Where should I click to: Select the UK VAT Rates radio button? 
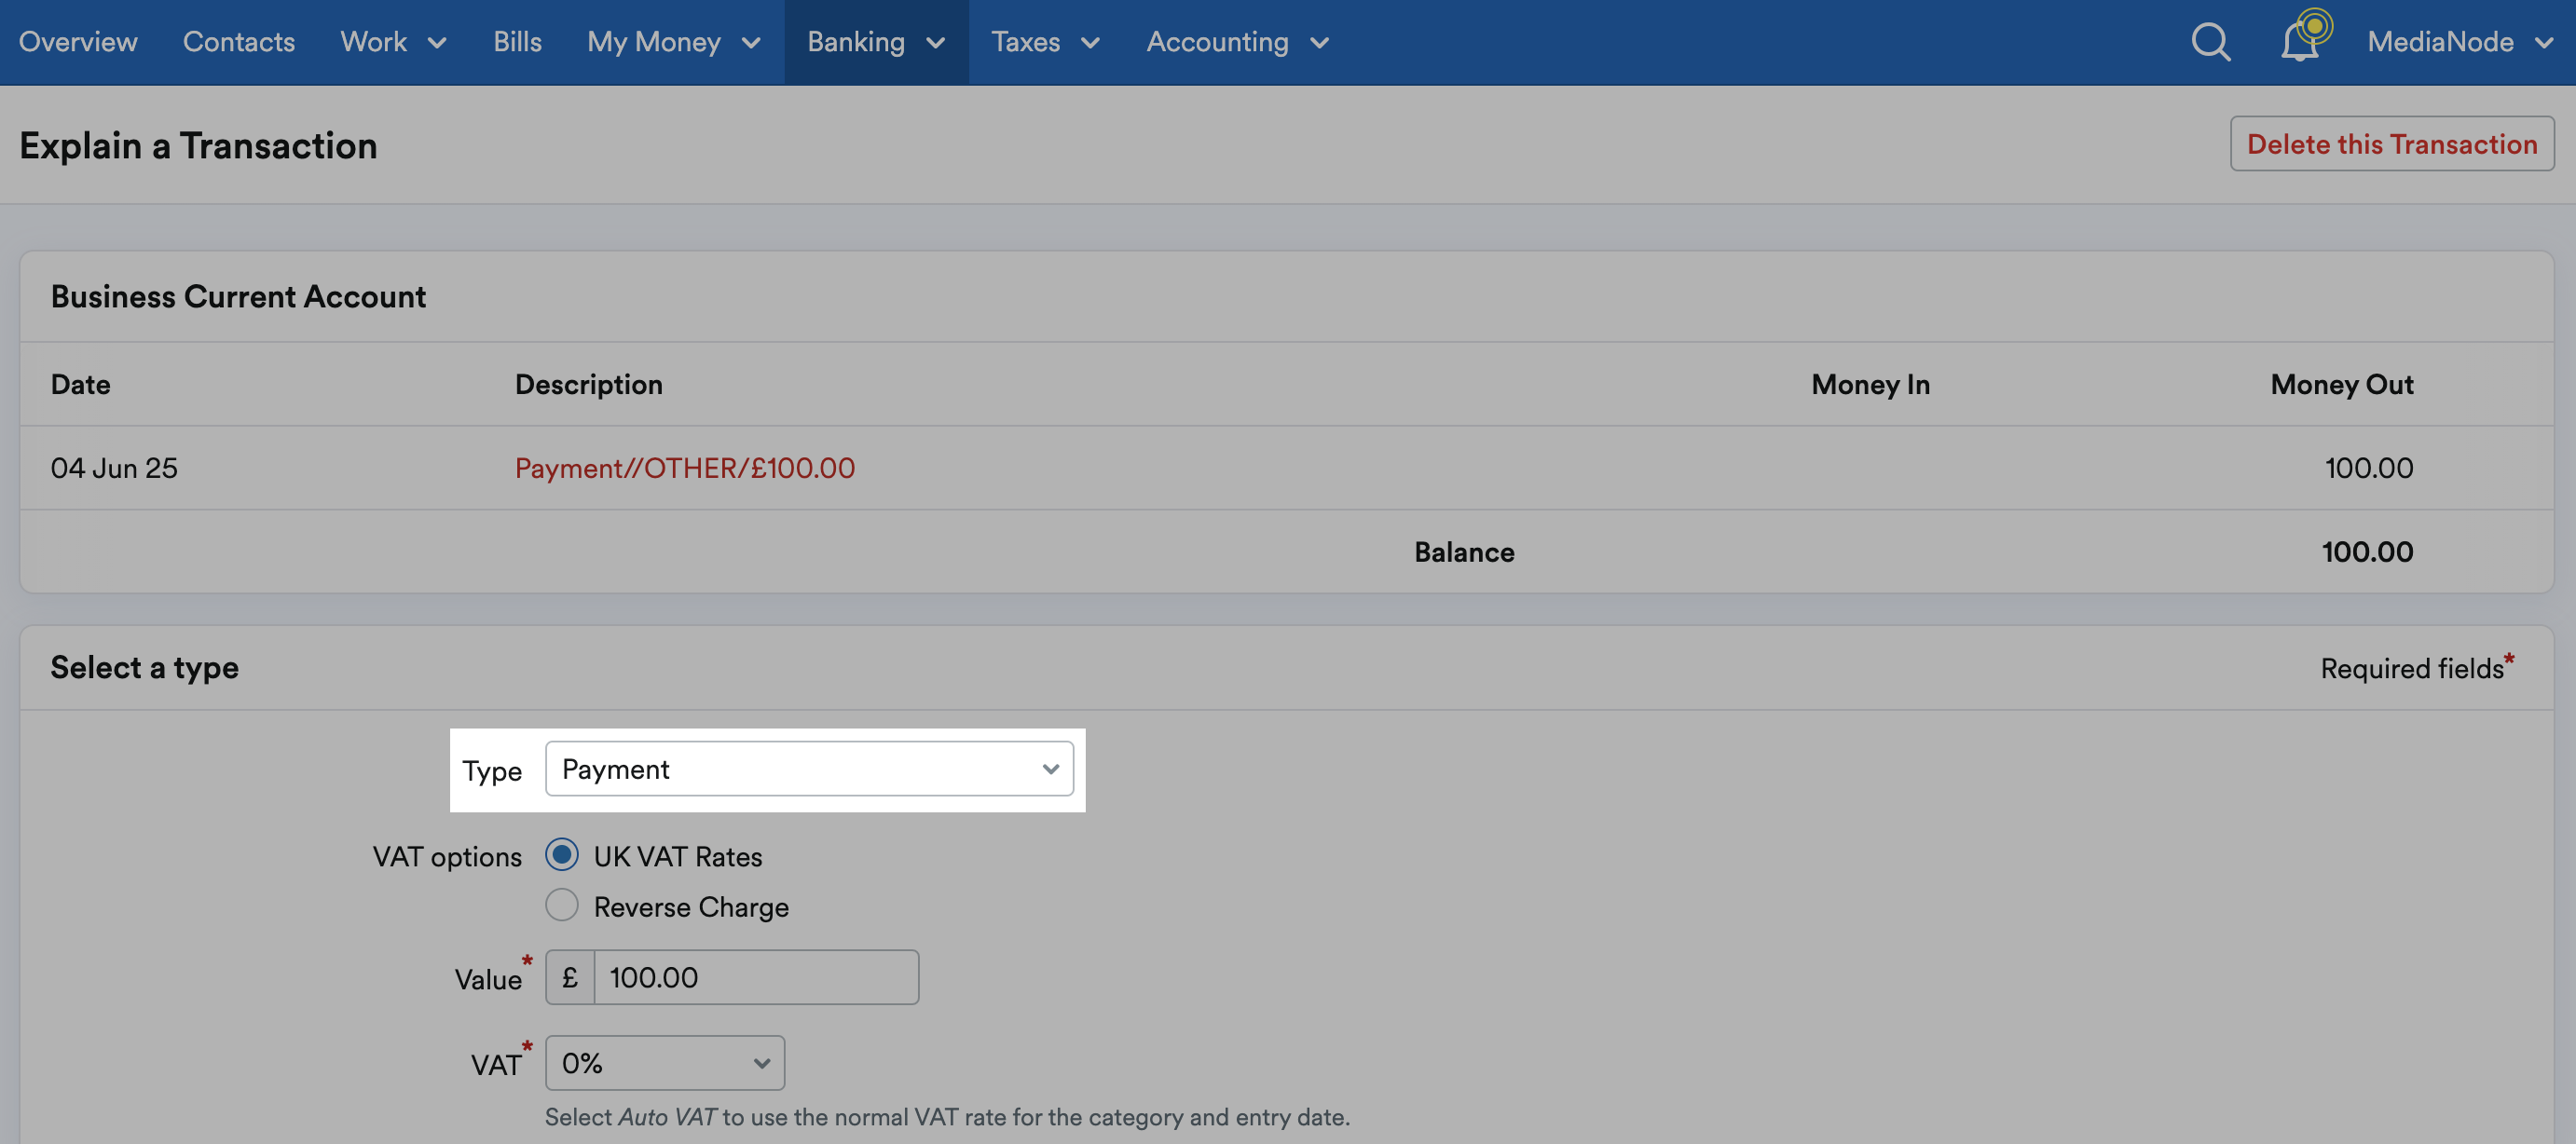[562, 854]
